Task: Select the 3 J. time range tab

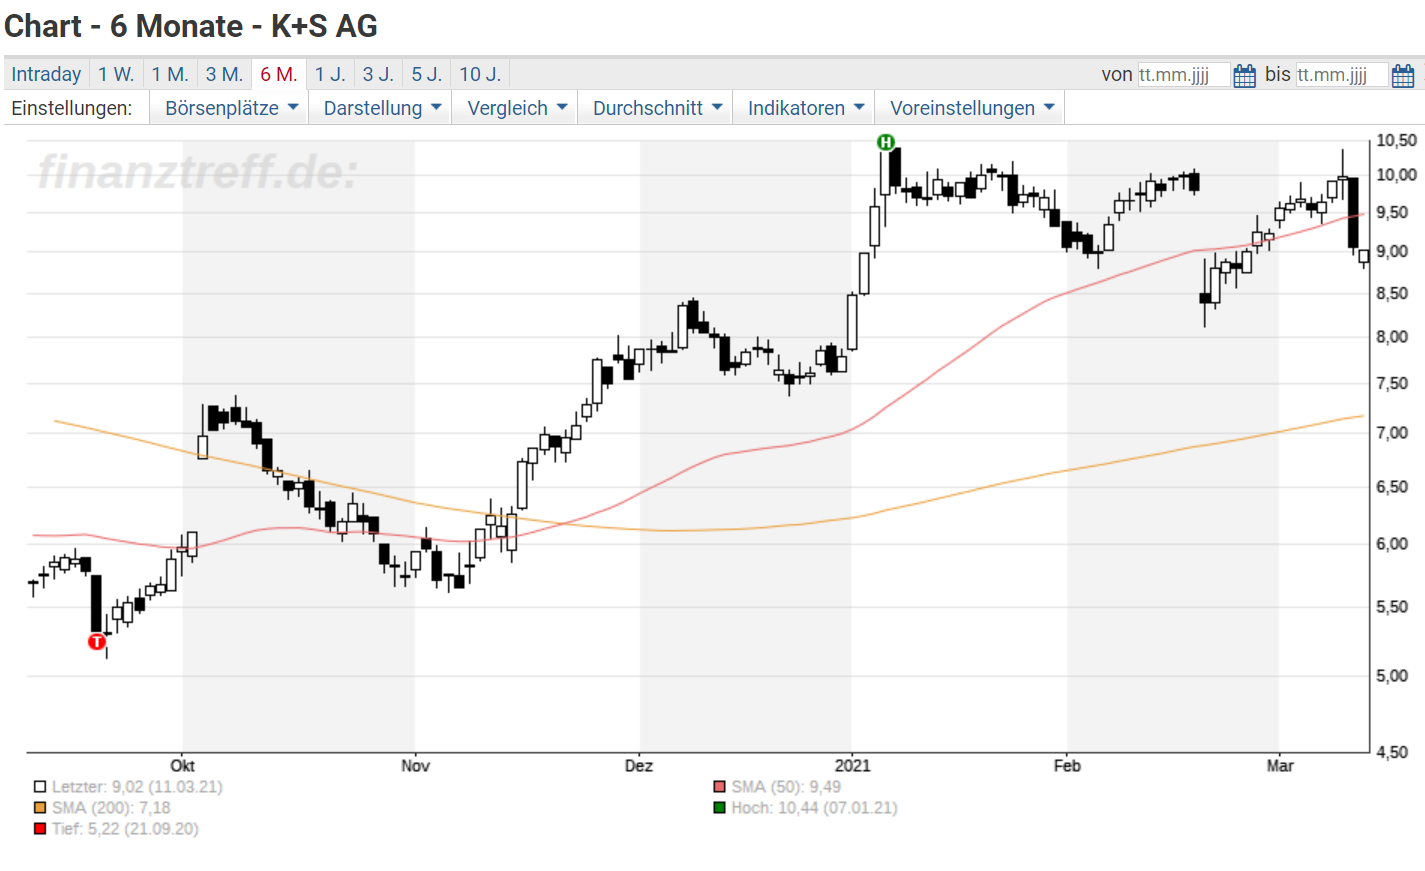Action: [x=378, y=74]
